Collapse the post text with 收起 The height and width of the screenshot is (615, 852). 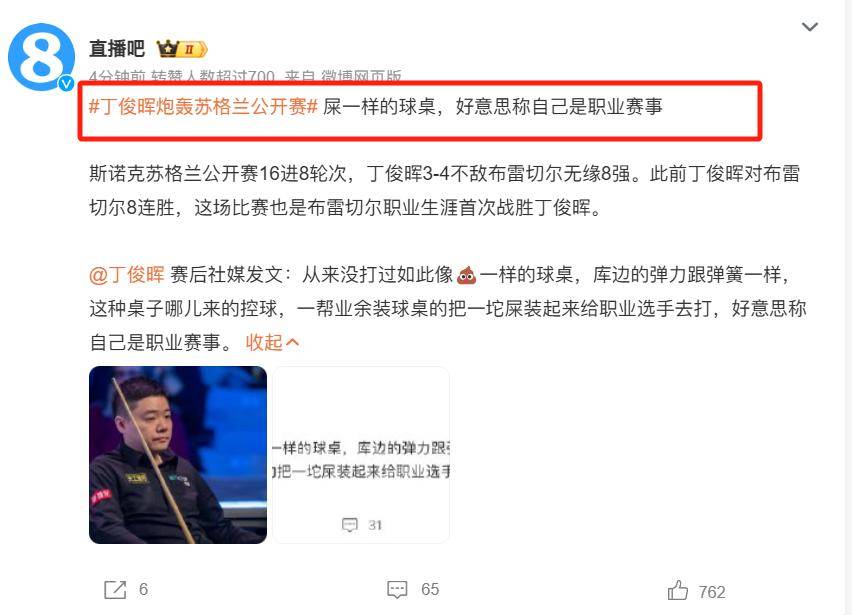[x=272, y=342]
